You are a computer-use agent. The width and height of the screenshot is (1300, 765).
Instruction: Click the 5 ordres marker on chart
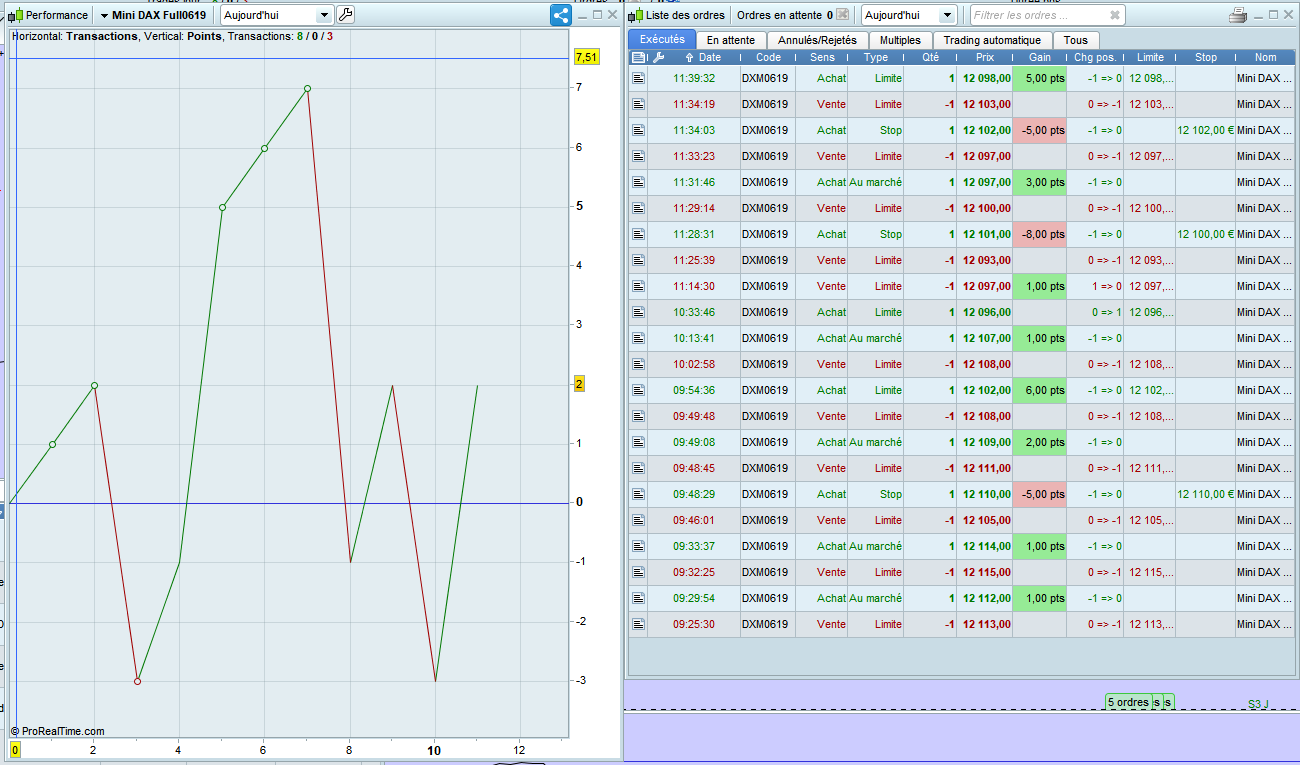(1128, 702)
